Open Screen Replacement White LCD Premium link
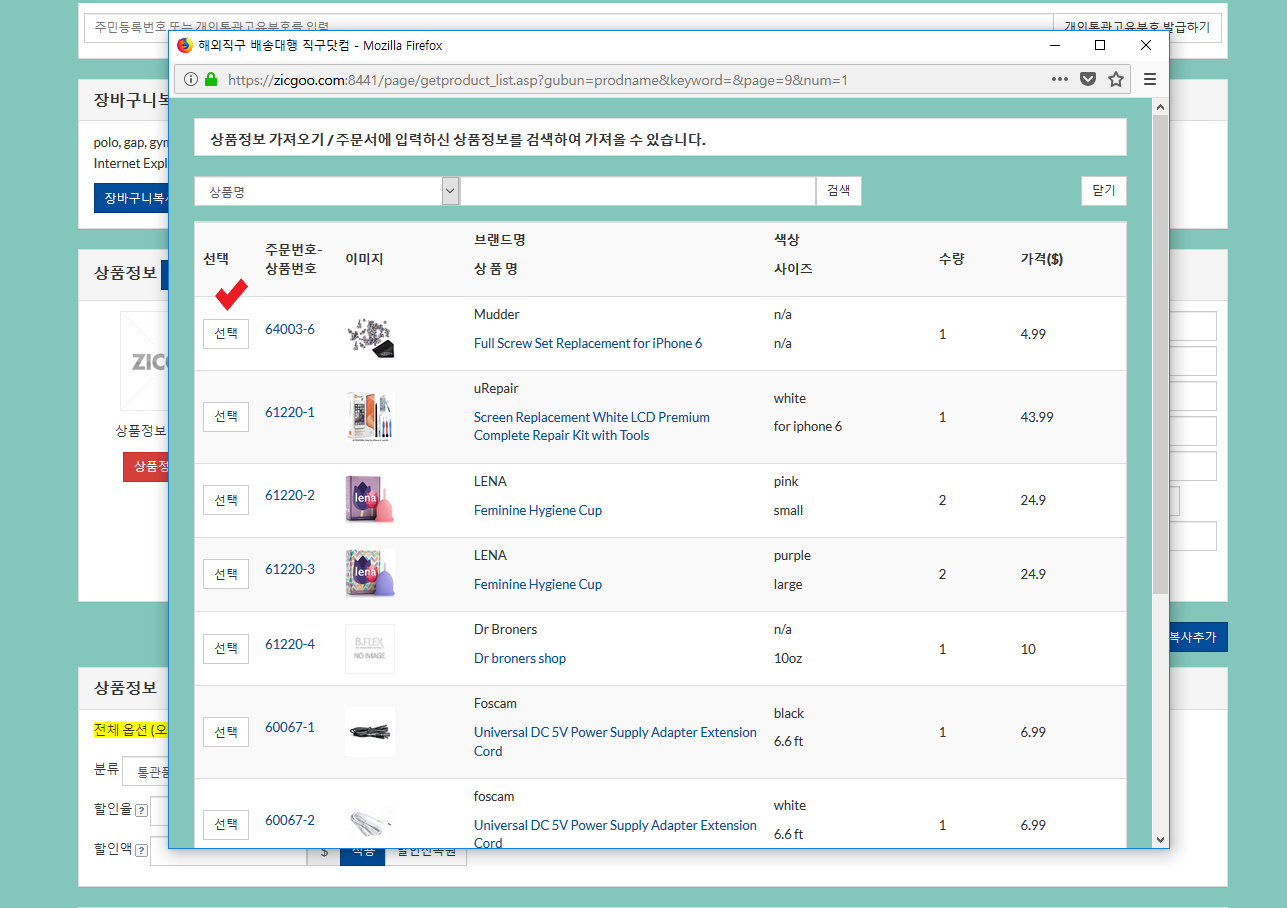The image size is (1287, 908). [592, 426]
